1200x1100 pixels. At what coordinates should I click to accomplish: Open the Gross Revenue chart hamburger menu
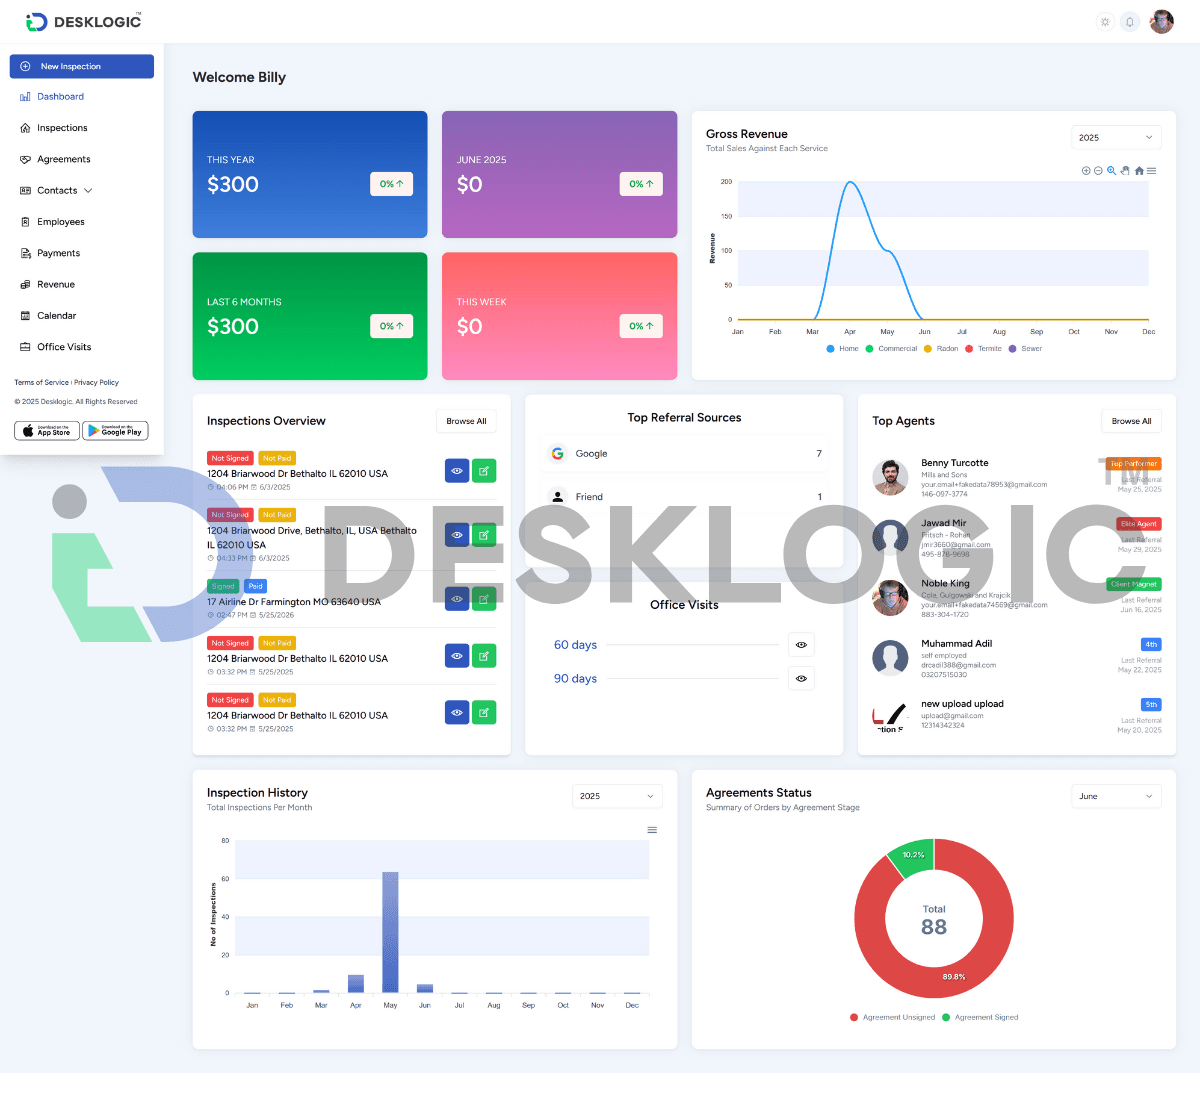click(x=1152, y=171)
